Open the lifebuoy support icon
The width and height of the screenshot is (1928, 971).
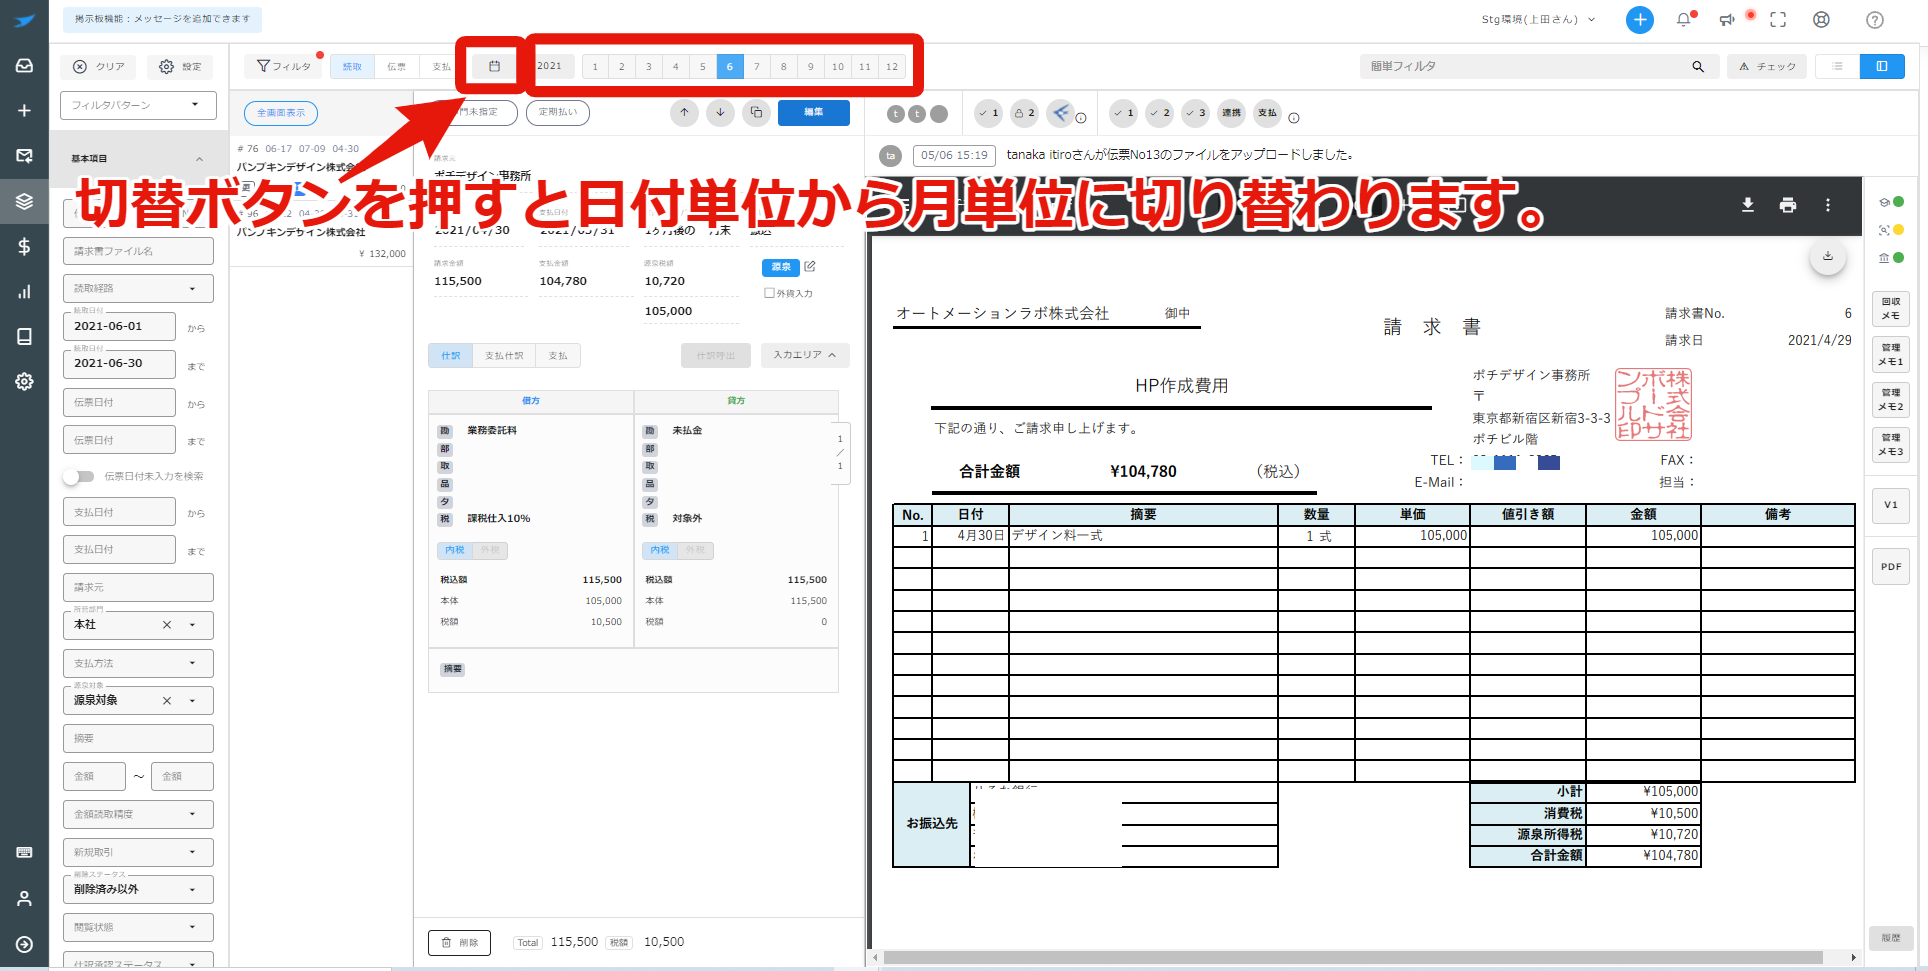(1822, 20)
